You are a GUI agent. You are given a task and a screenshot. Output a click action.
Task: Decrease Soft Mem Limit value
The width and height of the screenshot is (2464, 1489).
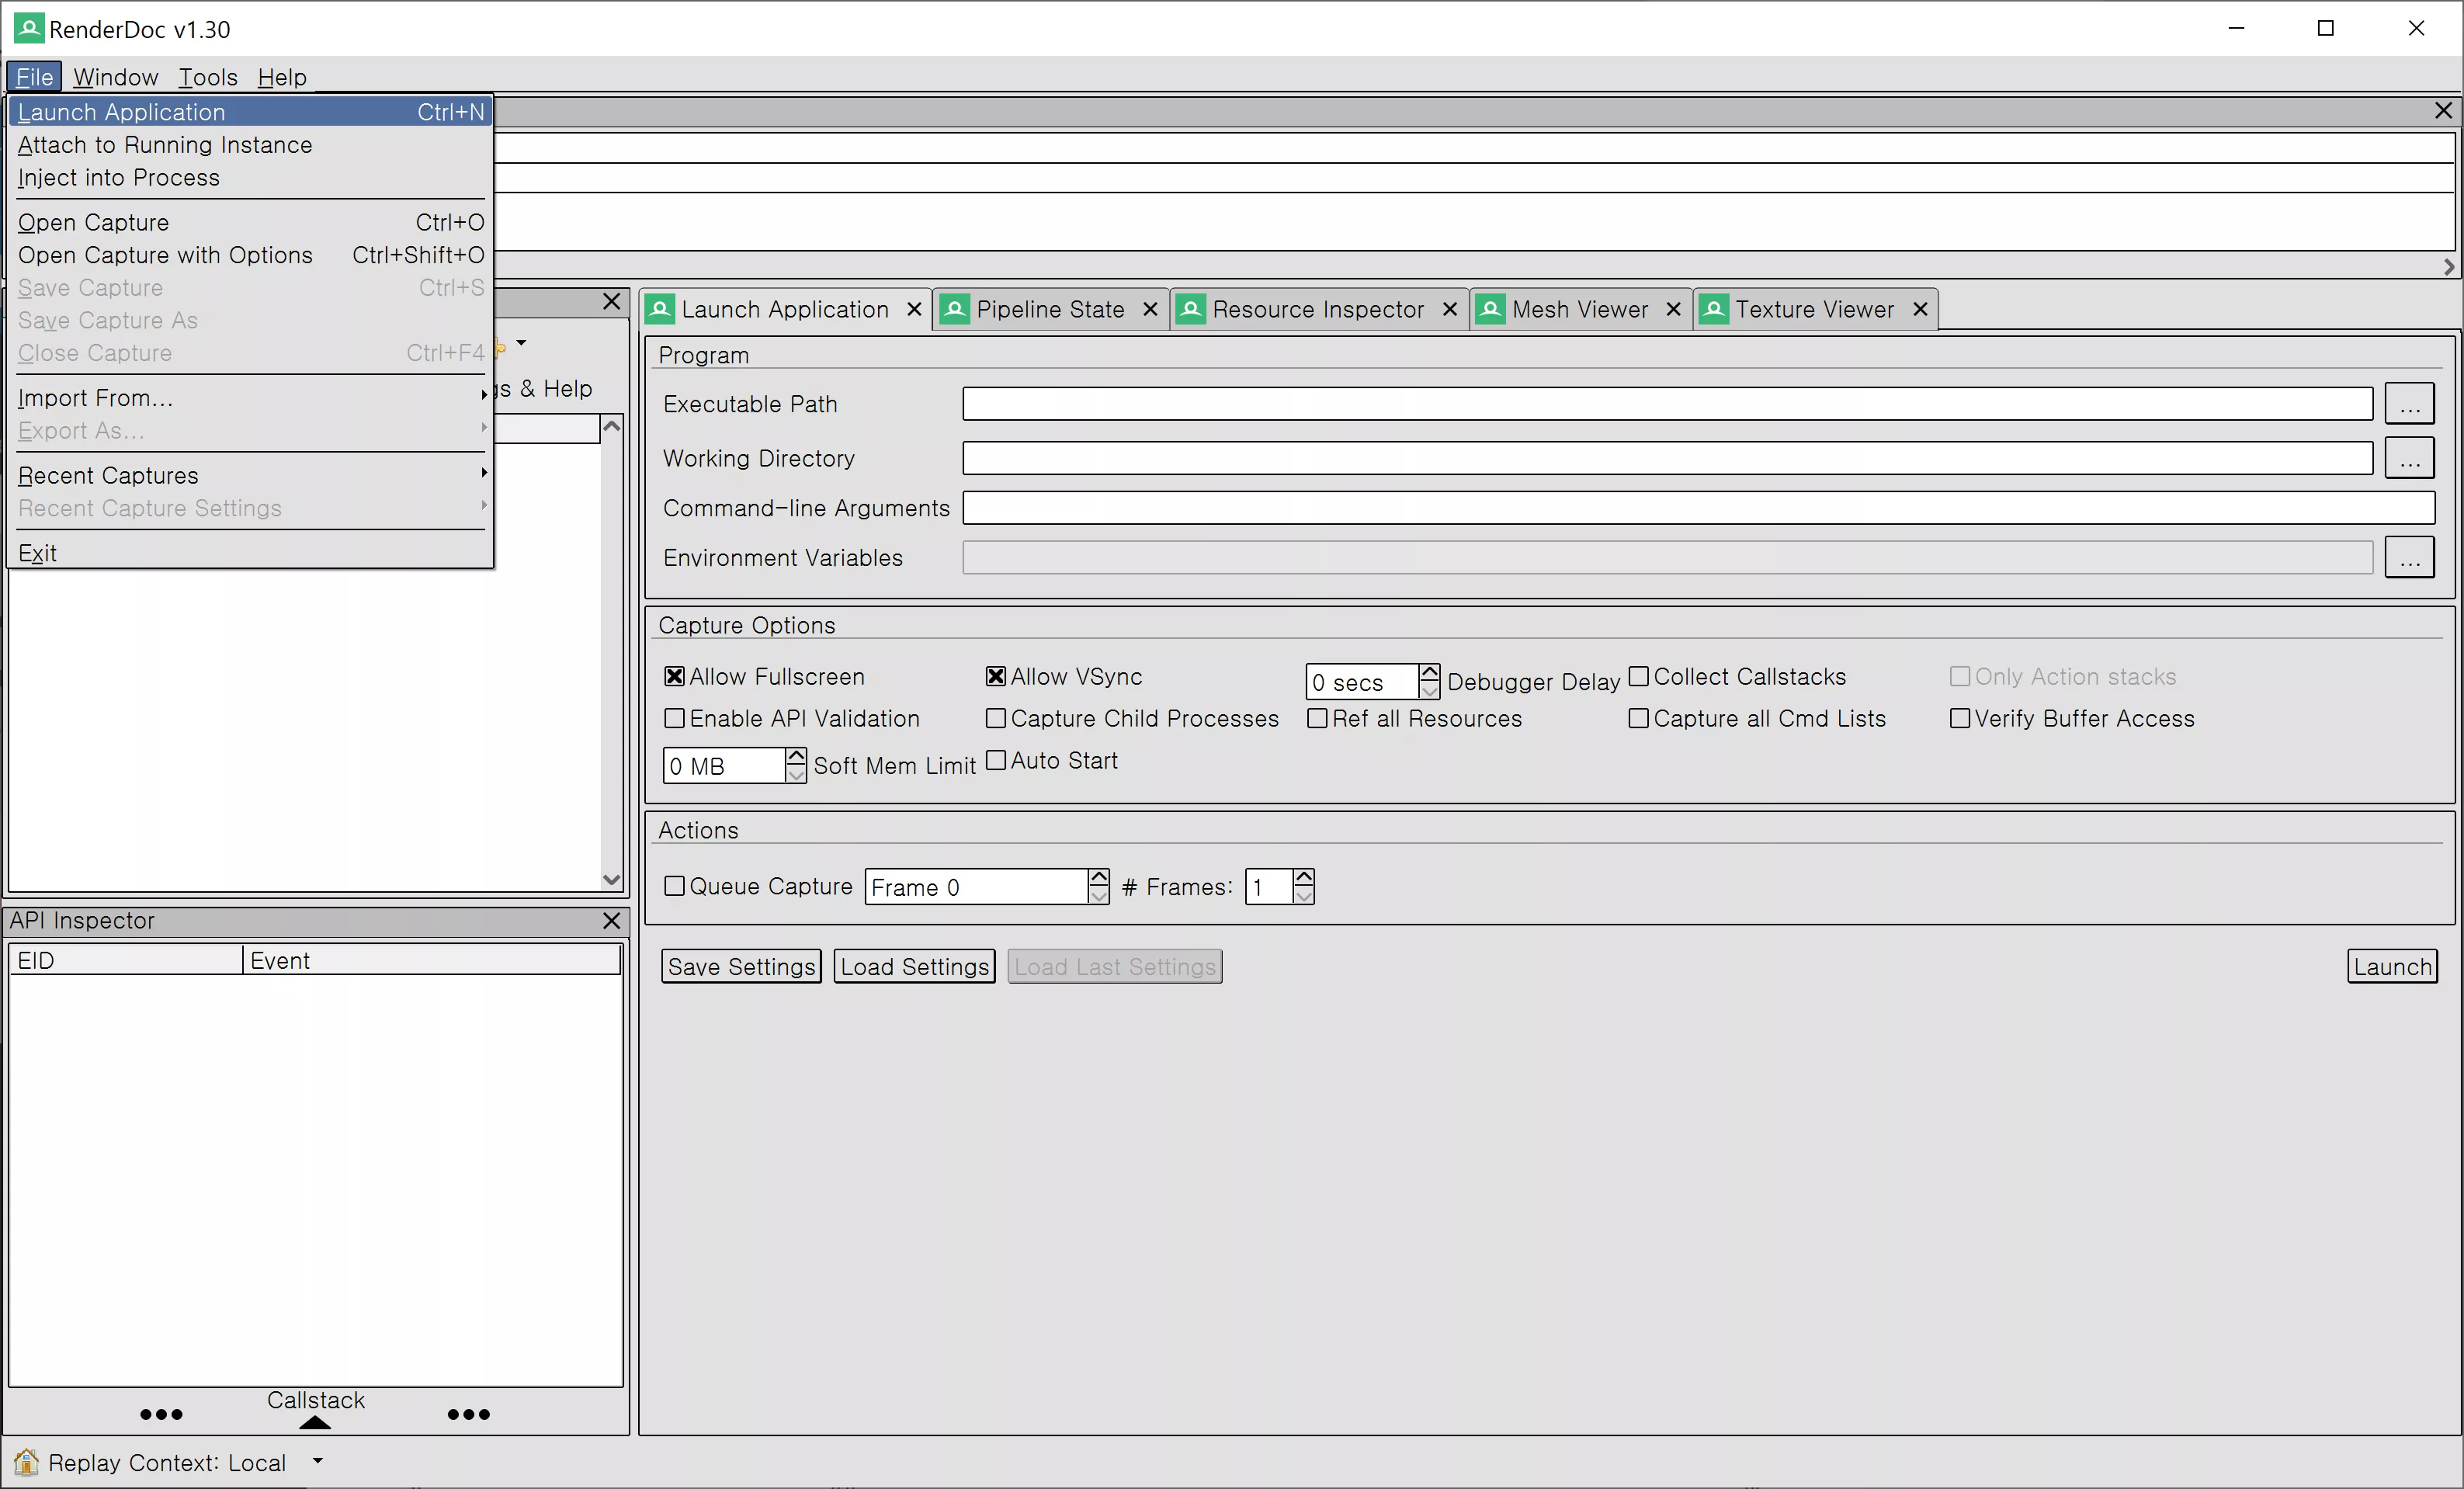tap(795, 775)
